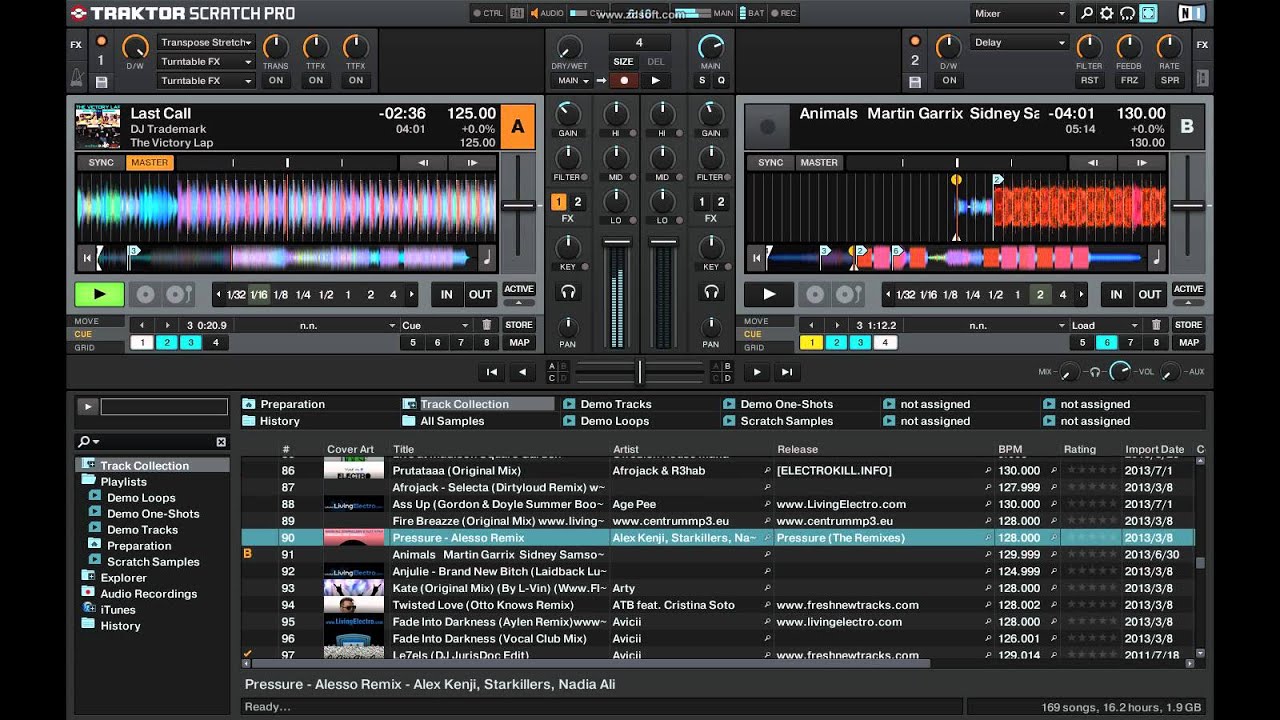Open the Load type dropdown on deck B

pos(1105,325)
